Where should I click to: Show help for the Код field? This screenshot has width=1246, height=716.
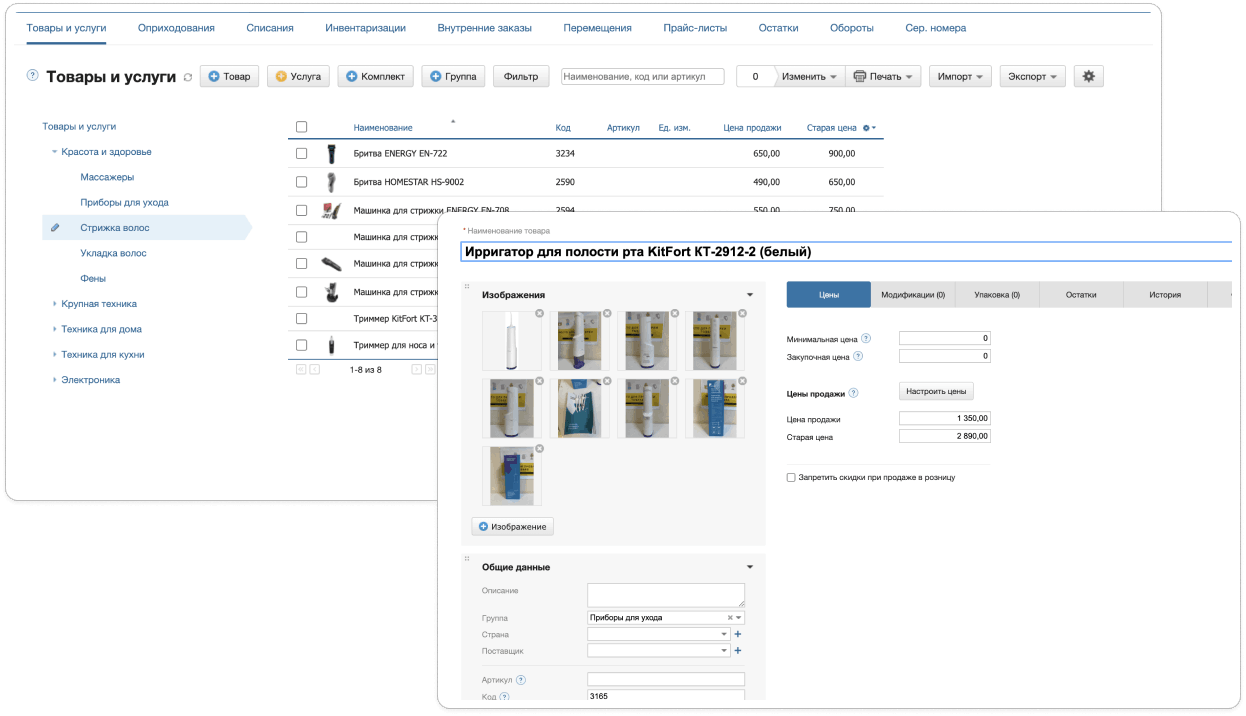coord(505,697)
